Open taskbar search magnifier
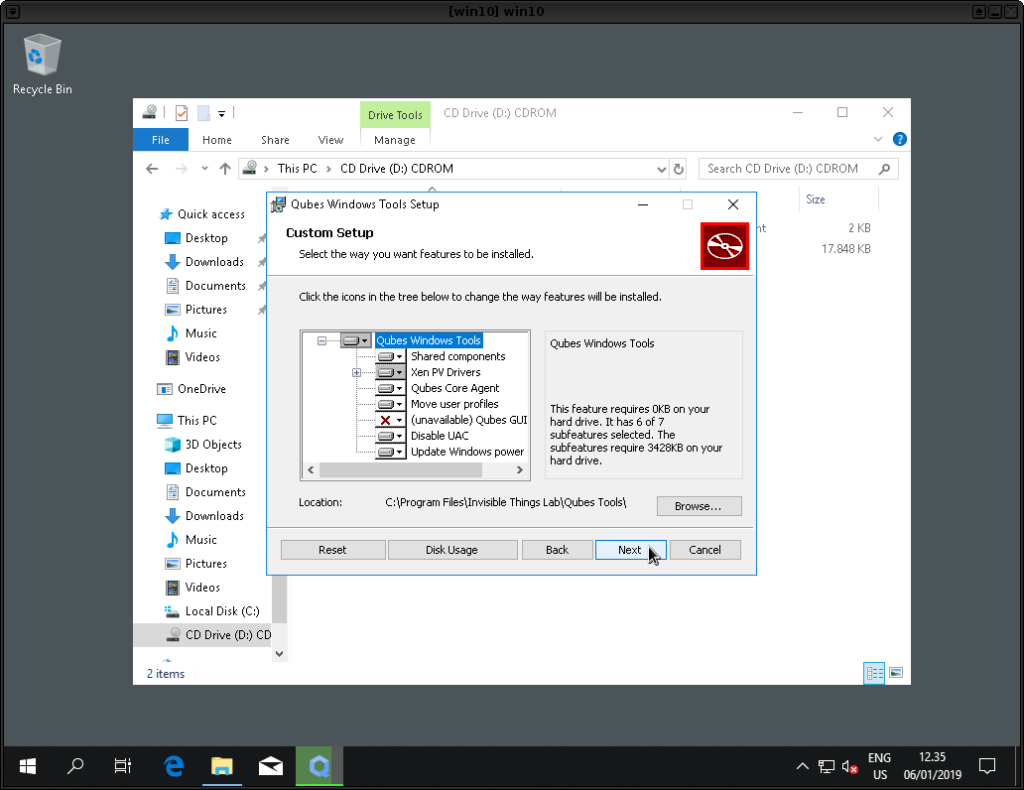1024x790 pixels. [x=76, y=765]
